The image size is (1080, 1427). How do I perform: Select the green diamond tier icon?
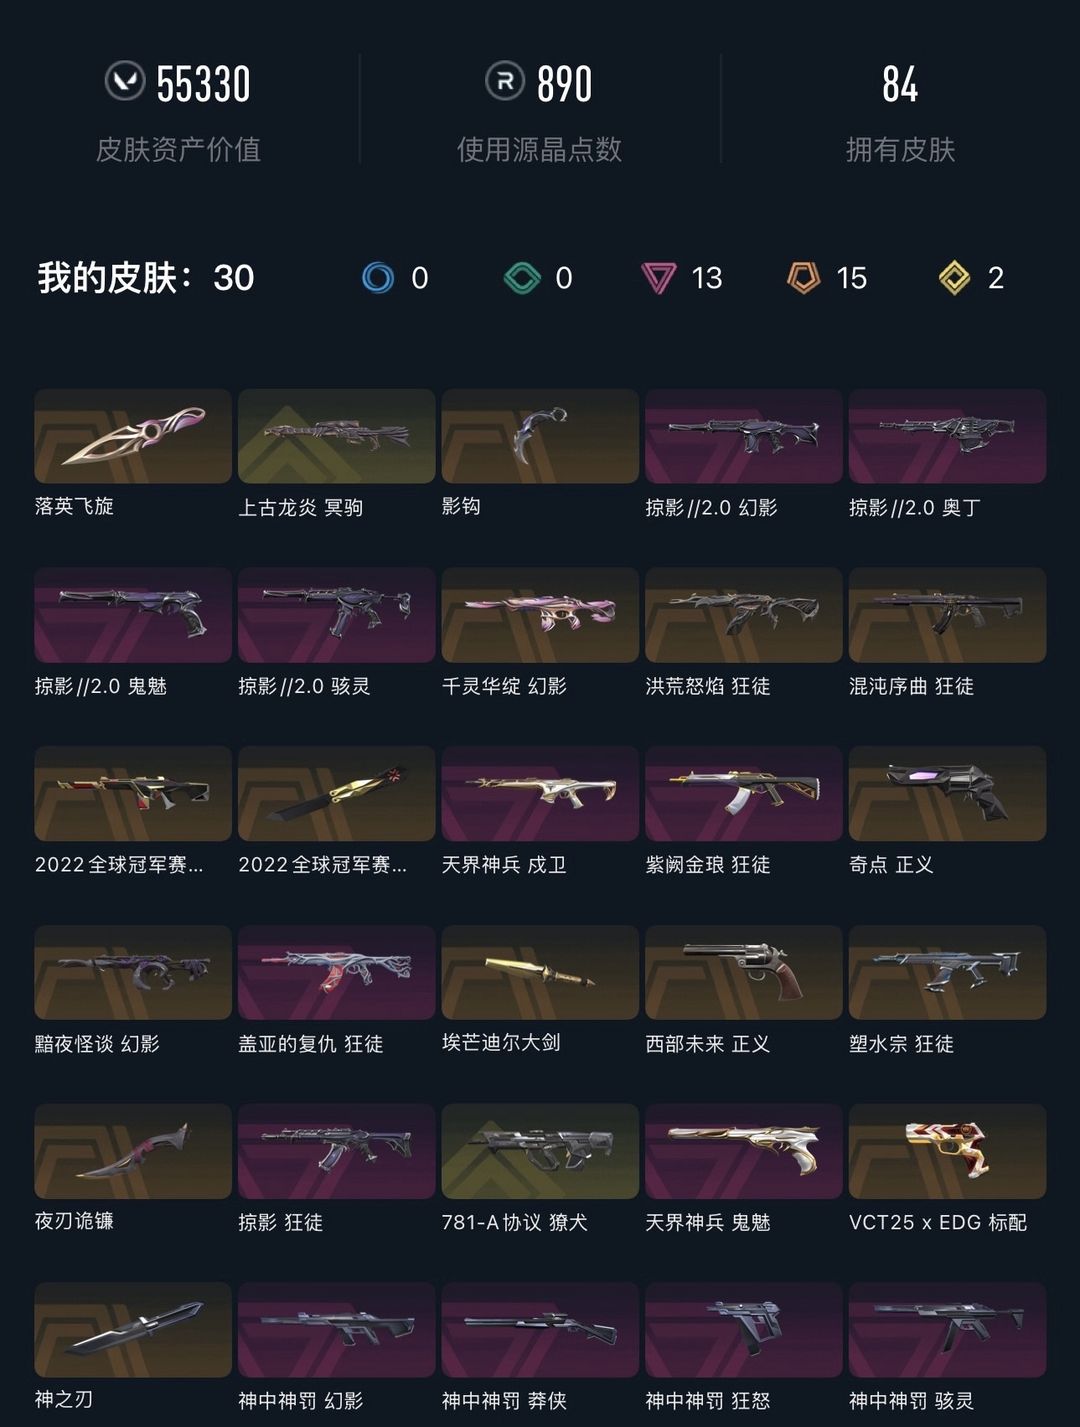[522, 277]
